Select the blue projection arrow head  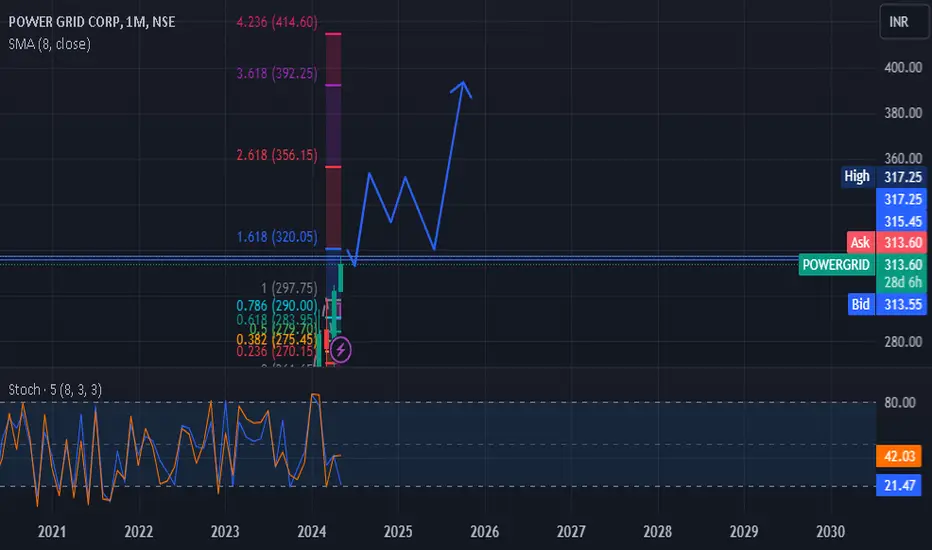pos(462,88)
